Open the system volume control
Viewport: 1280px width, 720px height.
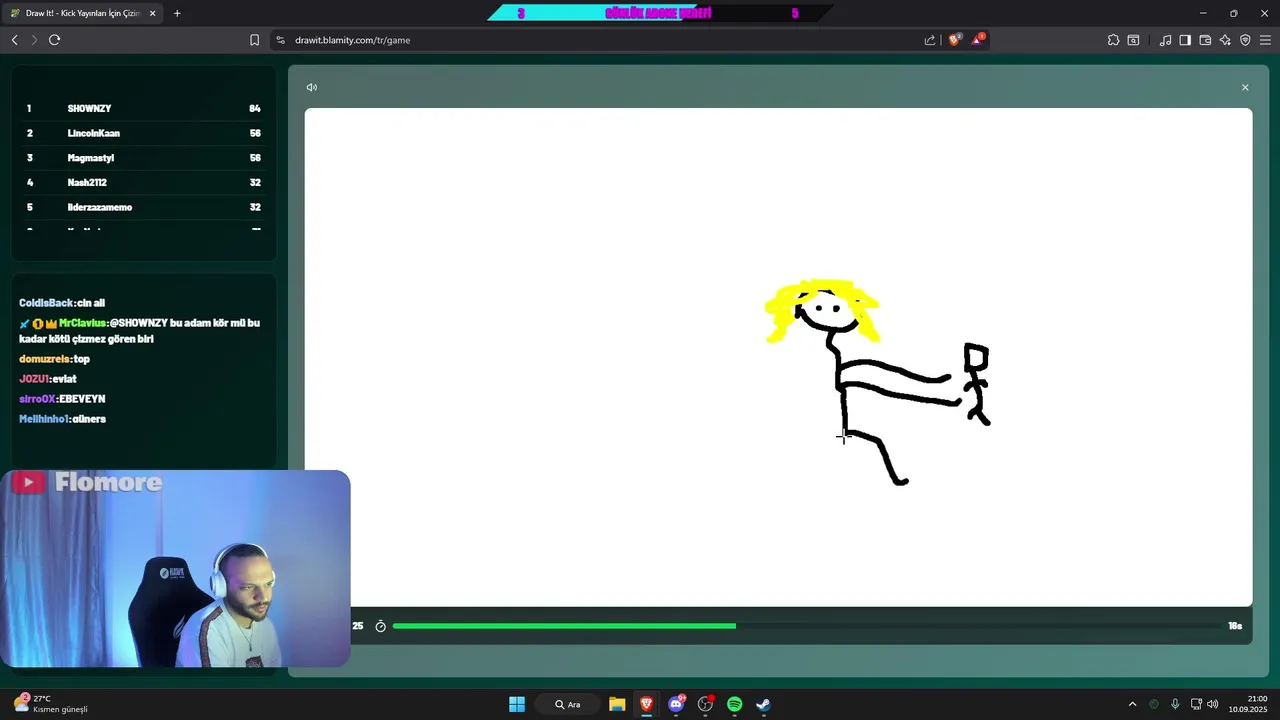(x=1213, y=704)
